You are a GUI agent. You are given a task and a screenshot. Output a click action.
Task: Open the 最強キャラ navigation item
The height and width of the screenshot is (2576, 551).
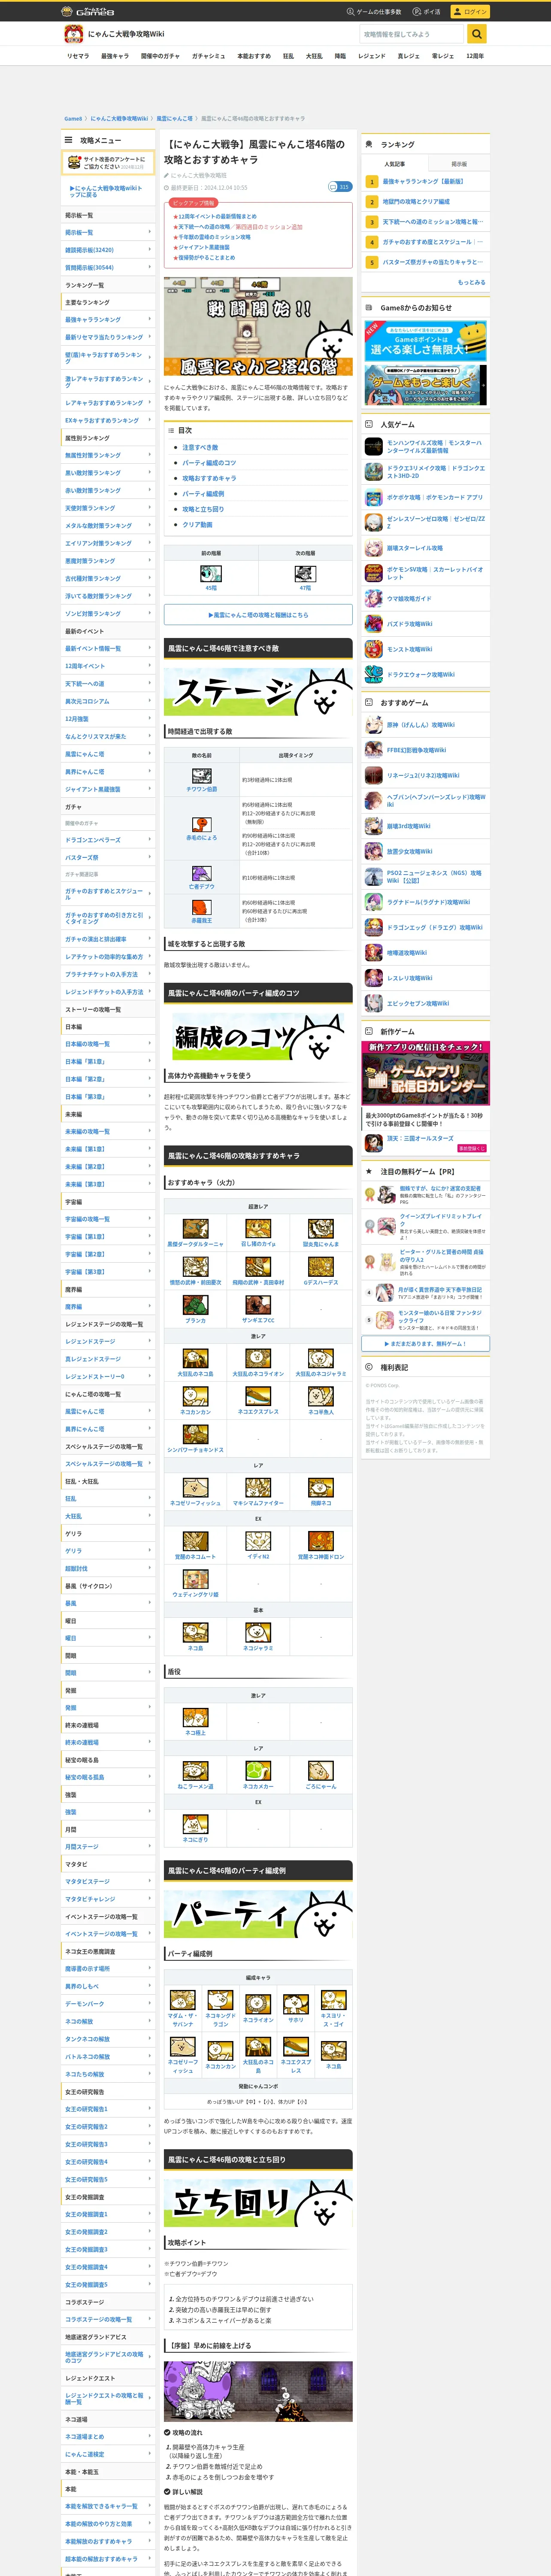[x=115, y=56]
